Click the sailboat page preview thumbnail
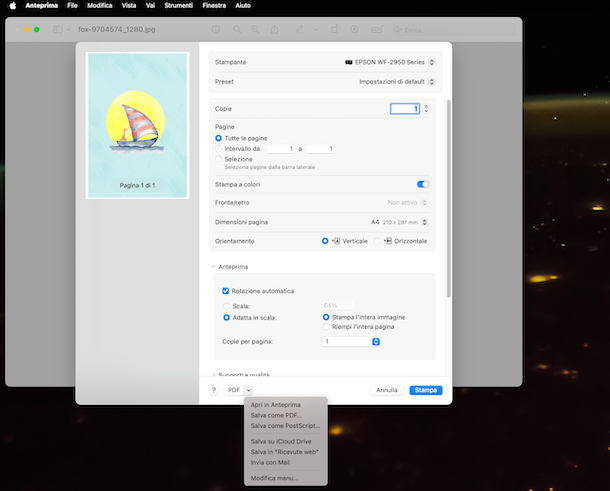Viewport: 610px width, 491px height. tap(137, 125)
